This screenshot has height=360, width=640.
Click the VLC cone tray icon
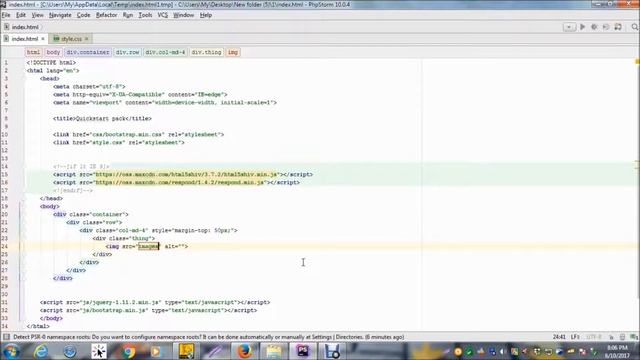[x=481, y=352]
